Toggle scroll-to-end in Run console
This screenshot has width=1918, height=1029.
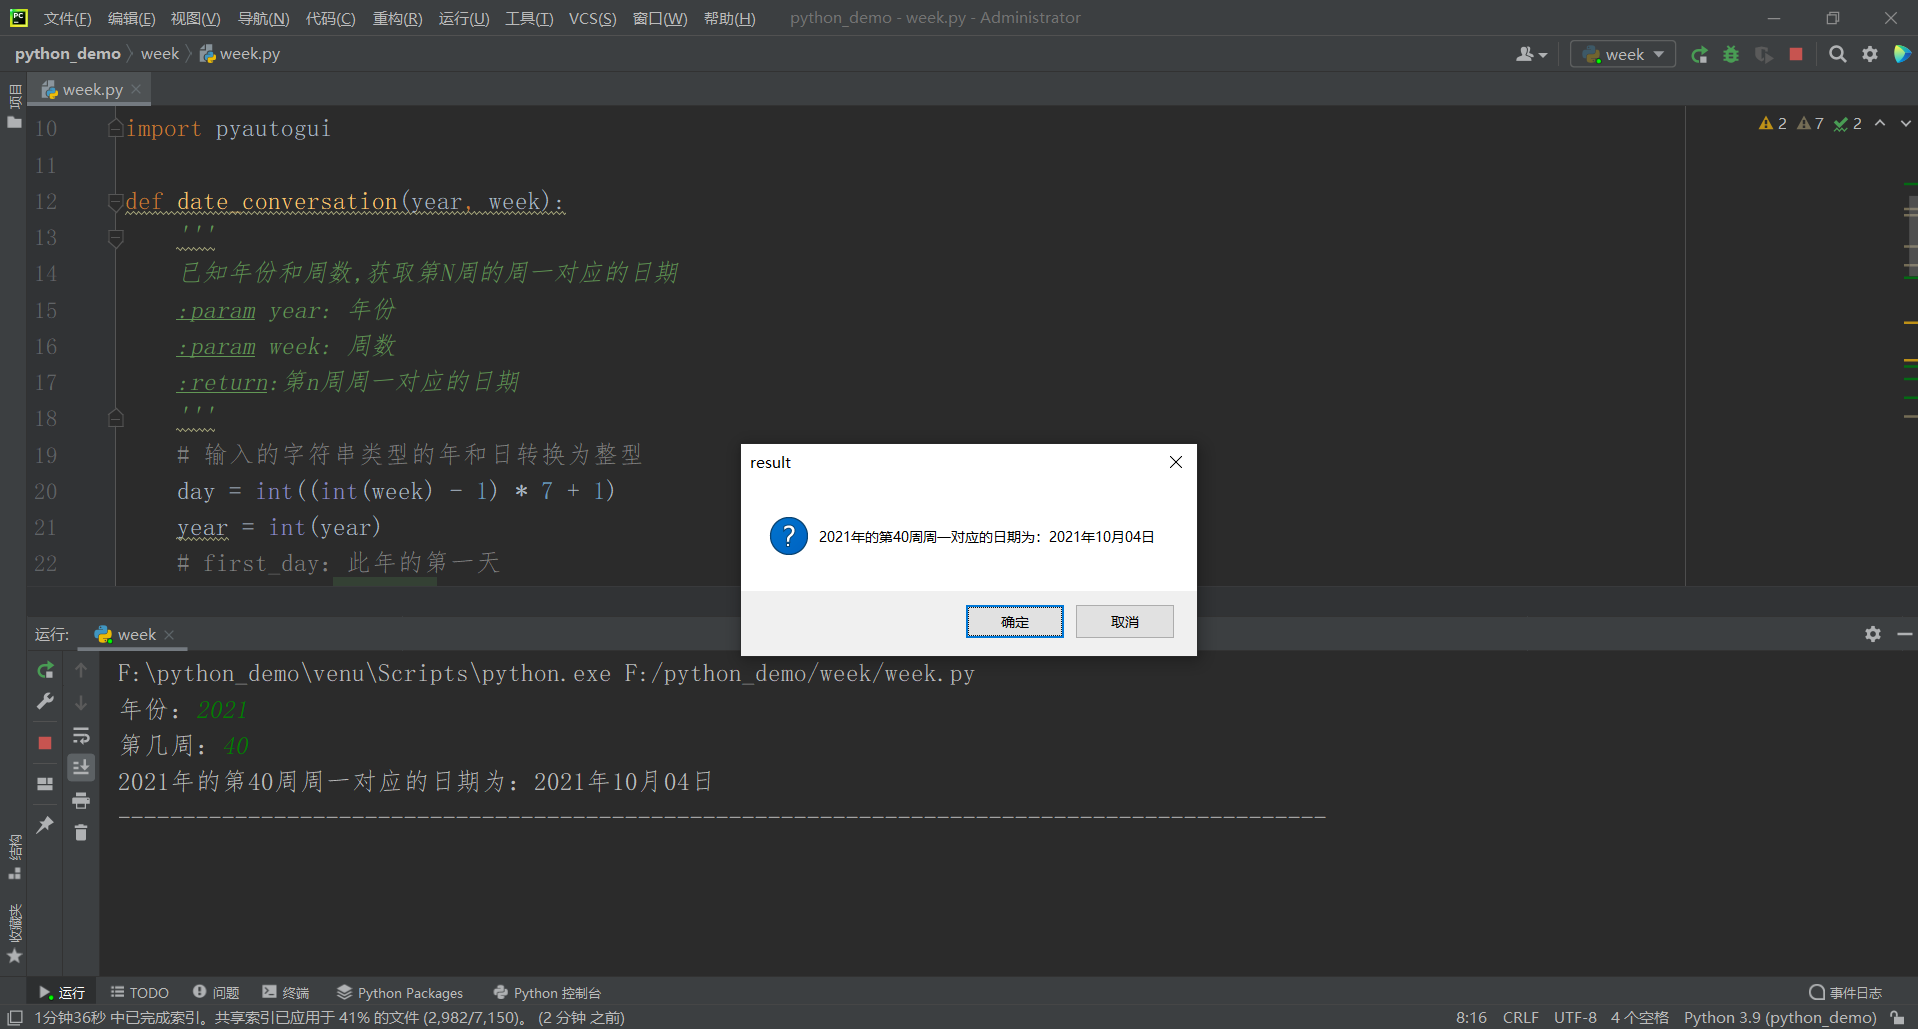click(81, 767)
